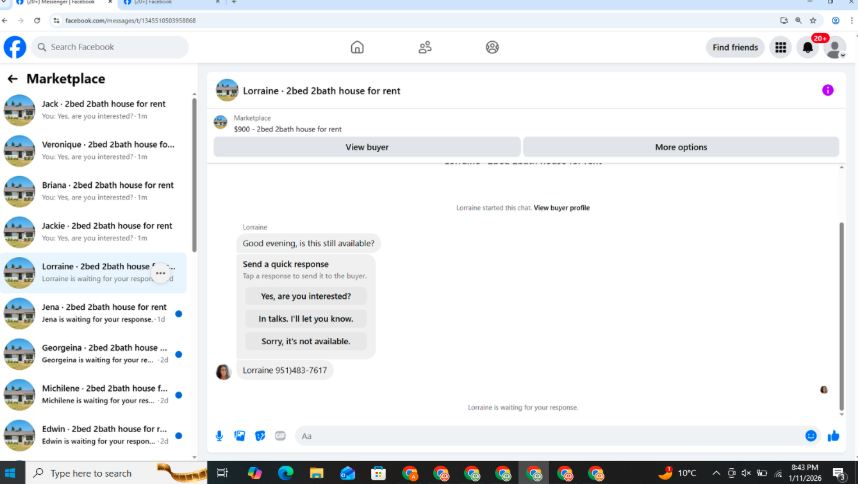The image size is (858, 484).
Task: Click the chat messages scrollbar
Action: pos(841,316)
